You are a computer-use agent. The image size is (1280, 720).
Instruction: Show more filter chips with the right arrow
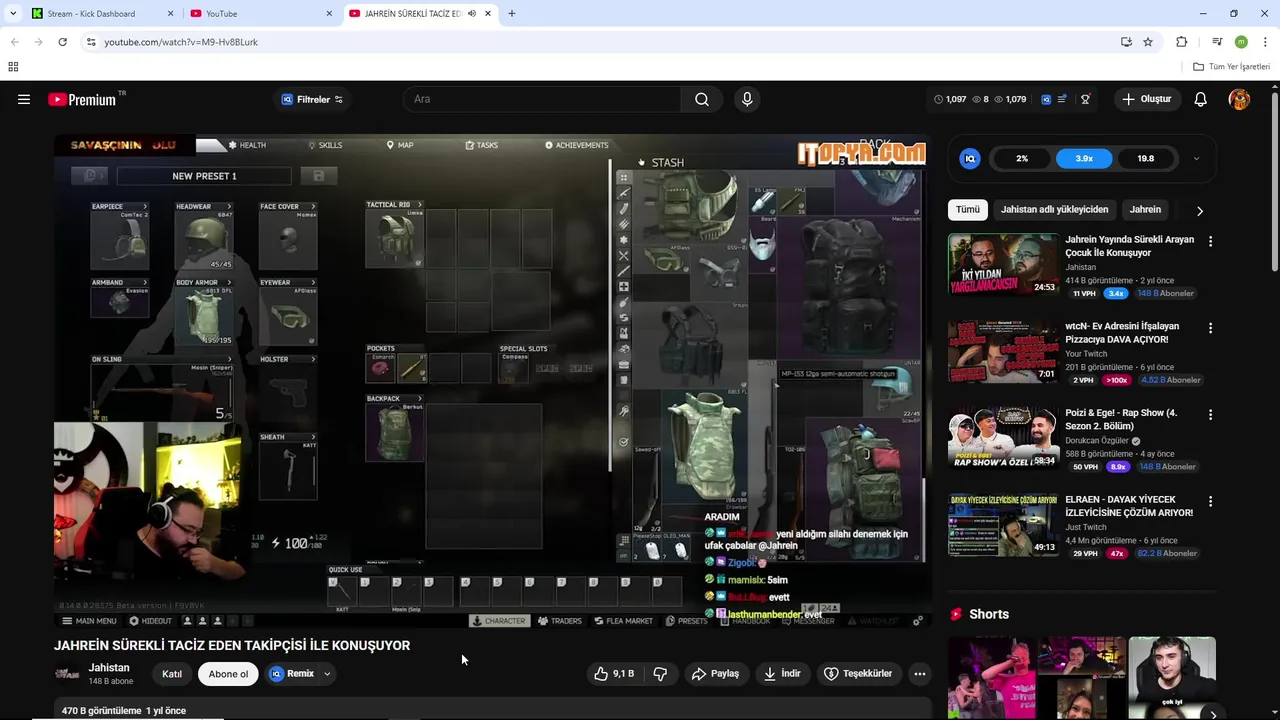click(1200, 211)
